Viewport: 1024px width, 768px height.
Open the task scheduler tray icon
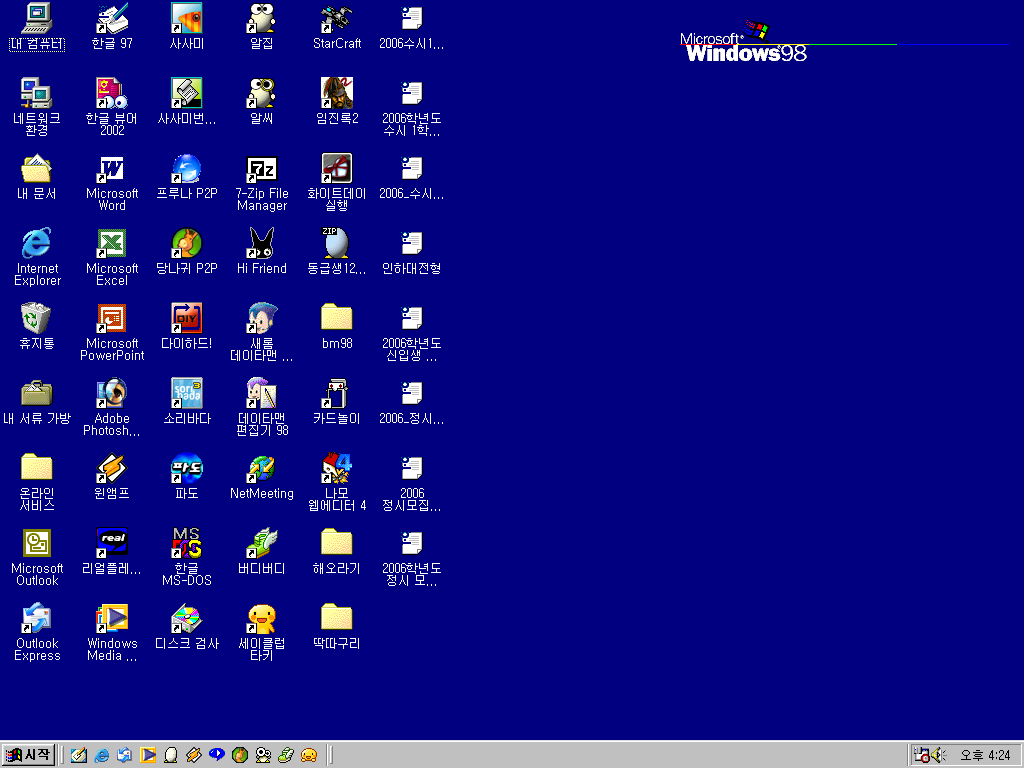pyautogui.click(x=921, y=755)
